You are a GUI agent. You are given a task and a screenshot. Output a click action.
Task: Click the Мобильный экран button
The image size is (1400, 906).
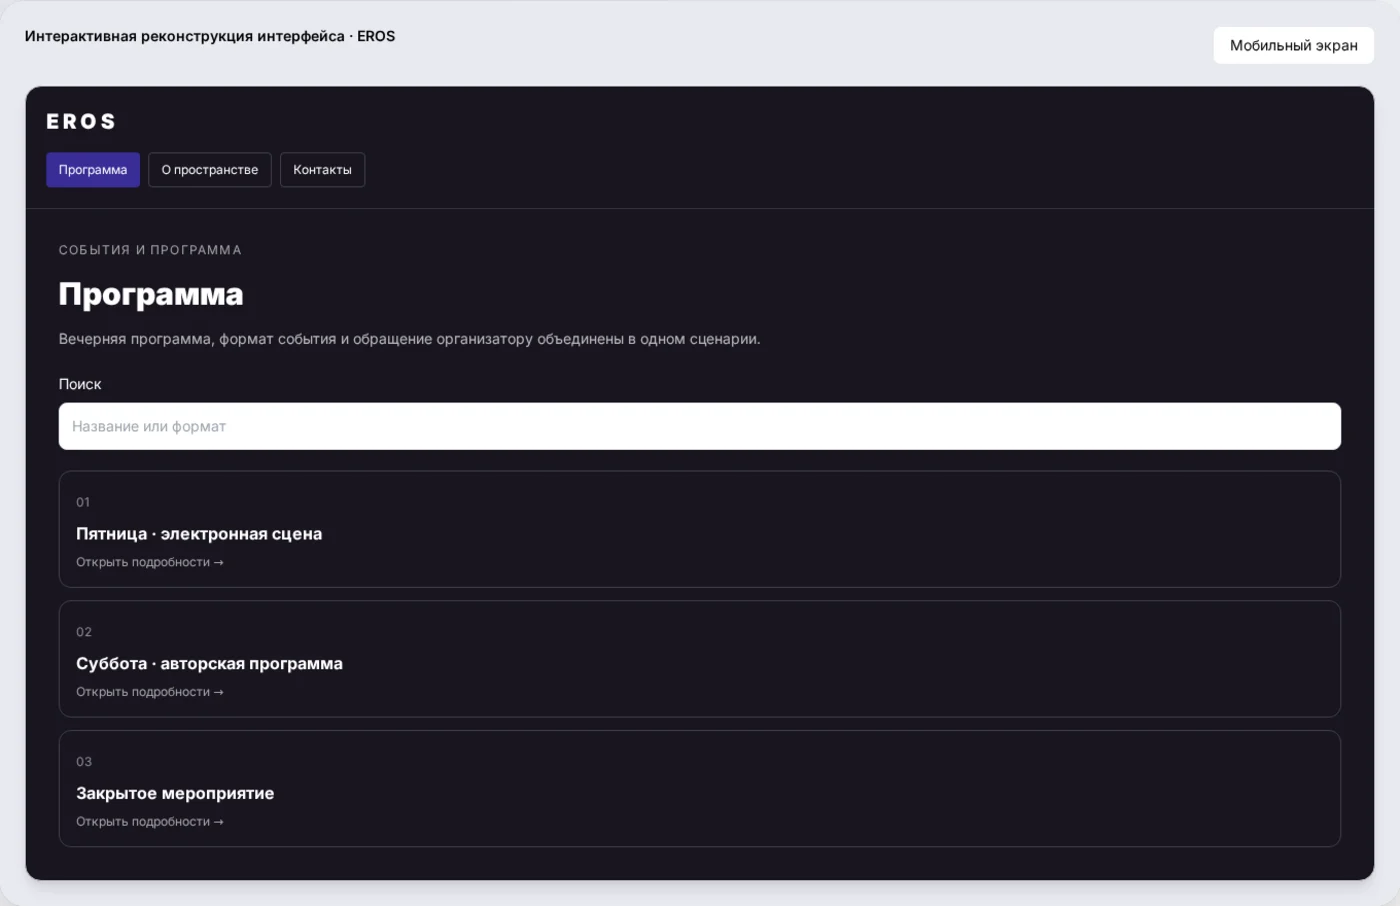point(1293,45)
